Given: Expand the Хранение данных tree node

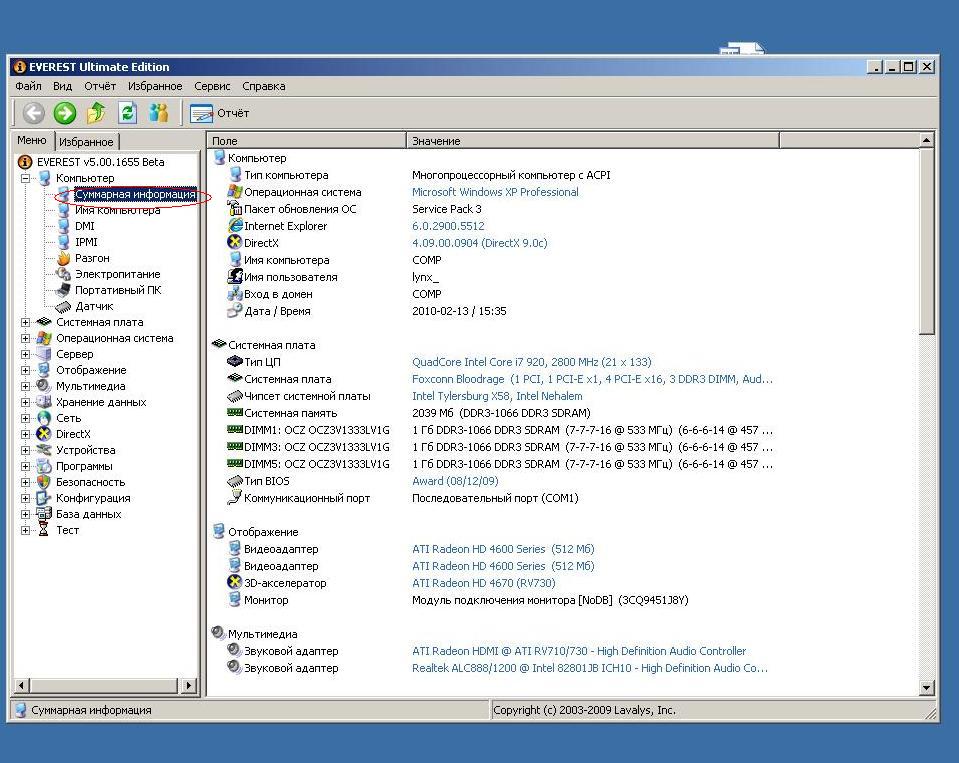Looking at the screenshot, I should click(26, 402).
